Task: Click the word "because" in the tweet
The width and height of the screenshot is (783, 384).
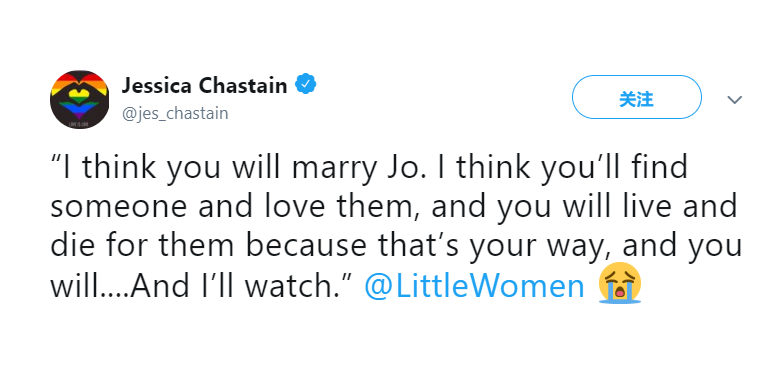Action: coord(303,247)
